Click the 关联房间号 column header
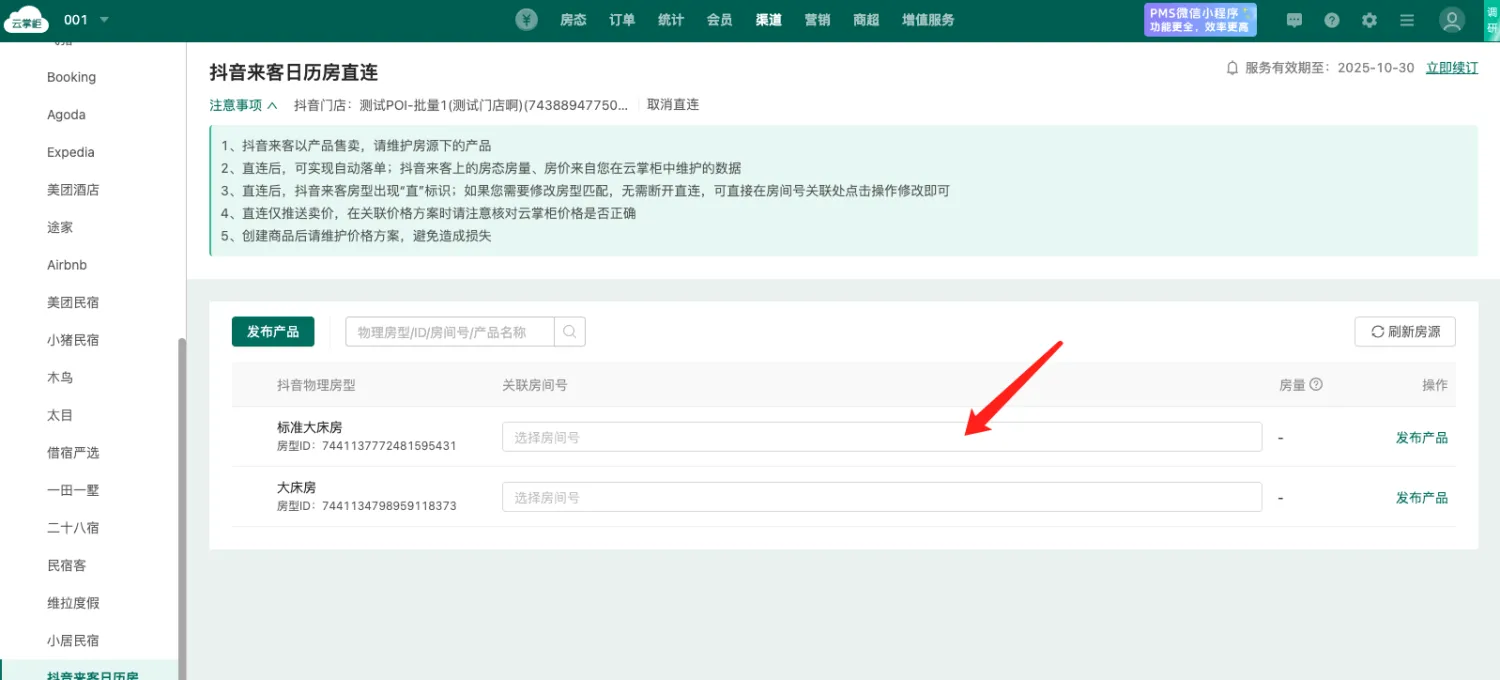The image size is (1500, 680). (535, 385)
